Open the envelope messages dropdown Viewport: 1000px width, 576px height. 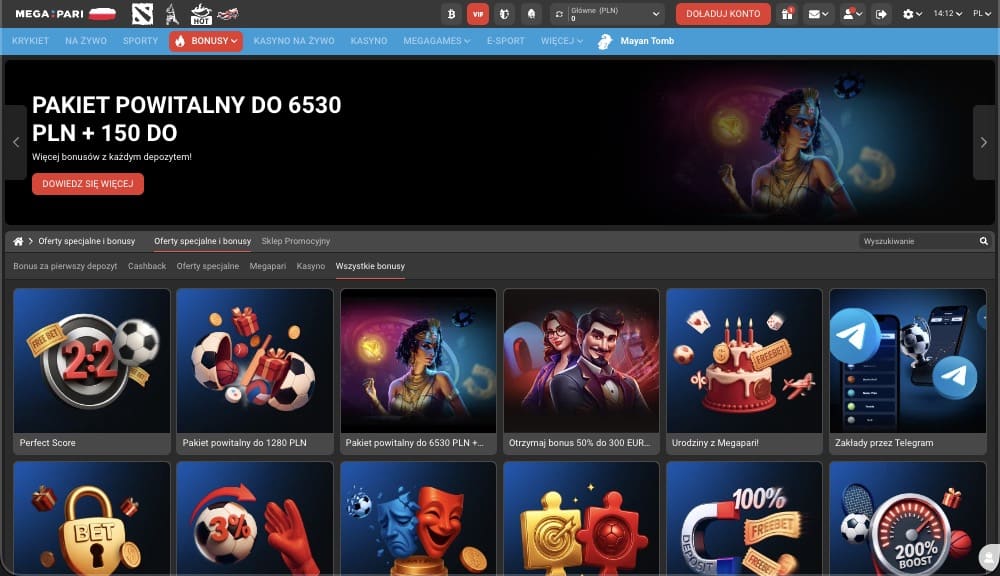pos(819,14)
